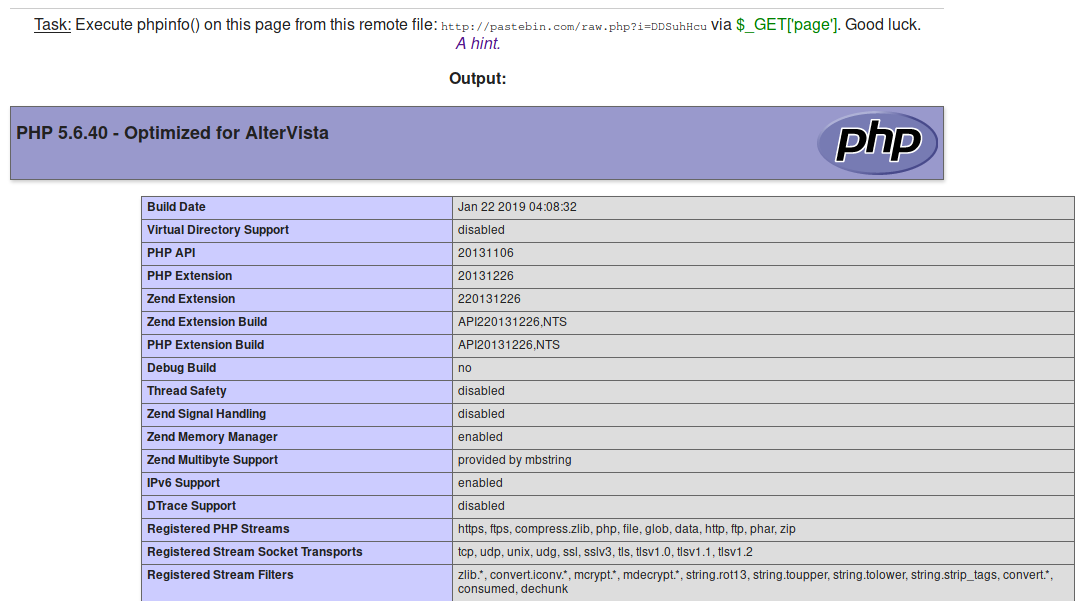Click the value '20131226' for PHP Extension
The height and width of the screenshot is (601, 1075).
point(485,276)
